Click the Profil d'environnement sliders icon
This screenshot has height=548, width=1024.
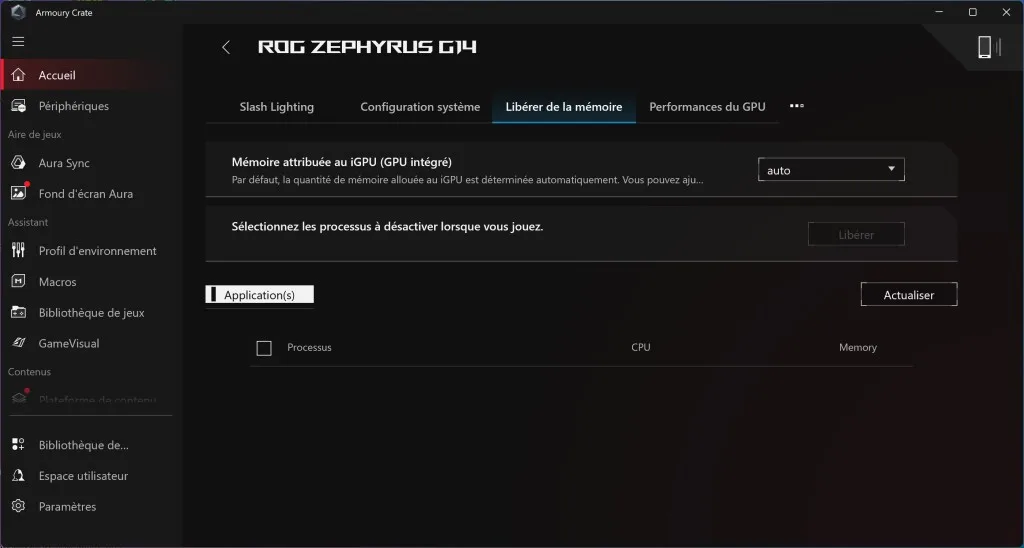[x=18, y=250]
